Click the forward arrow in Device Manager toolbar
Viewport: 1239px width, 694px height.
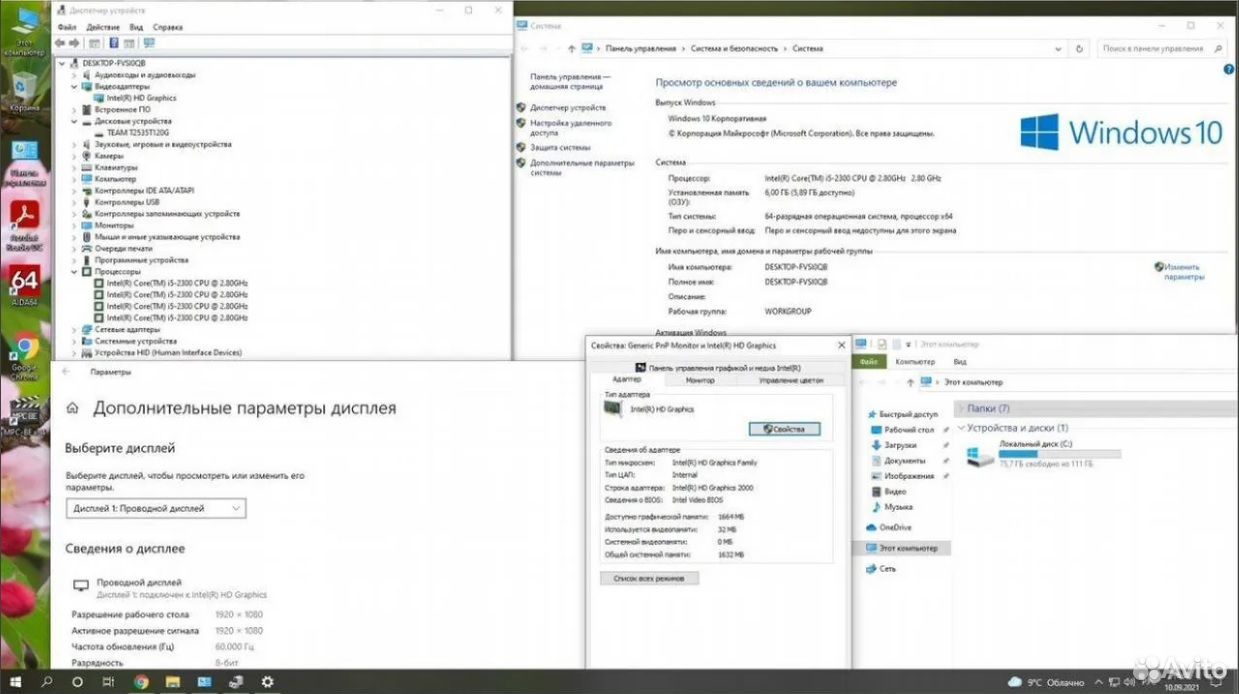coord(75,43)
